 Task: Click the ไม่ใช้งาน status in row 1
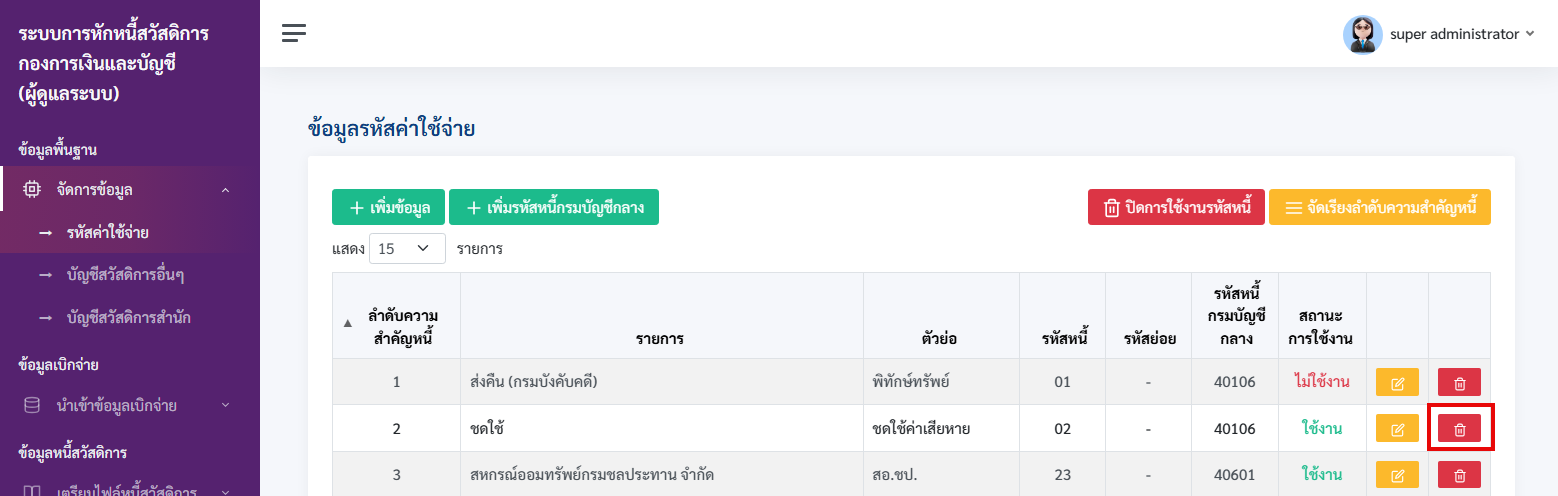click(1321, 381)
